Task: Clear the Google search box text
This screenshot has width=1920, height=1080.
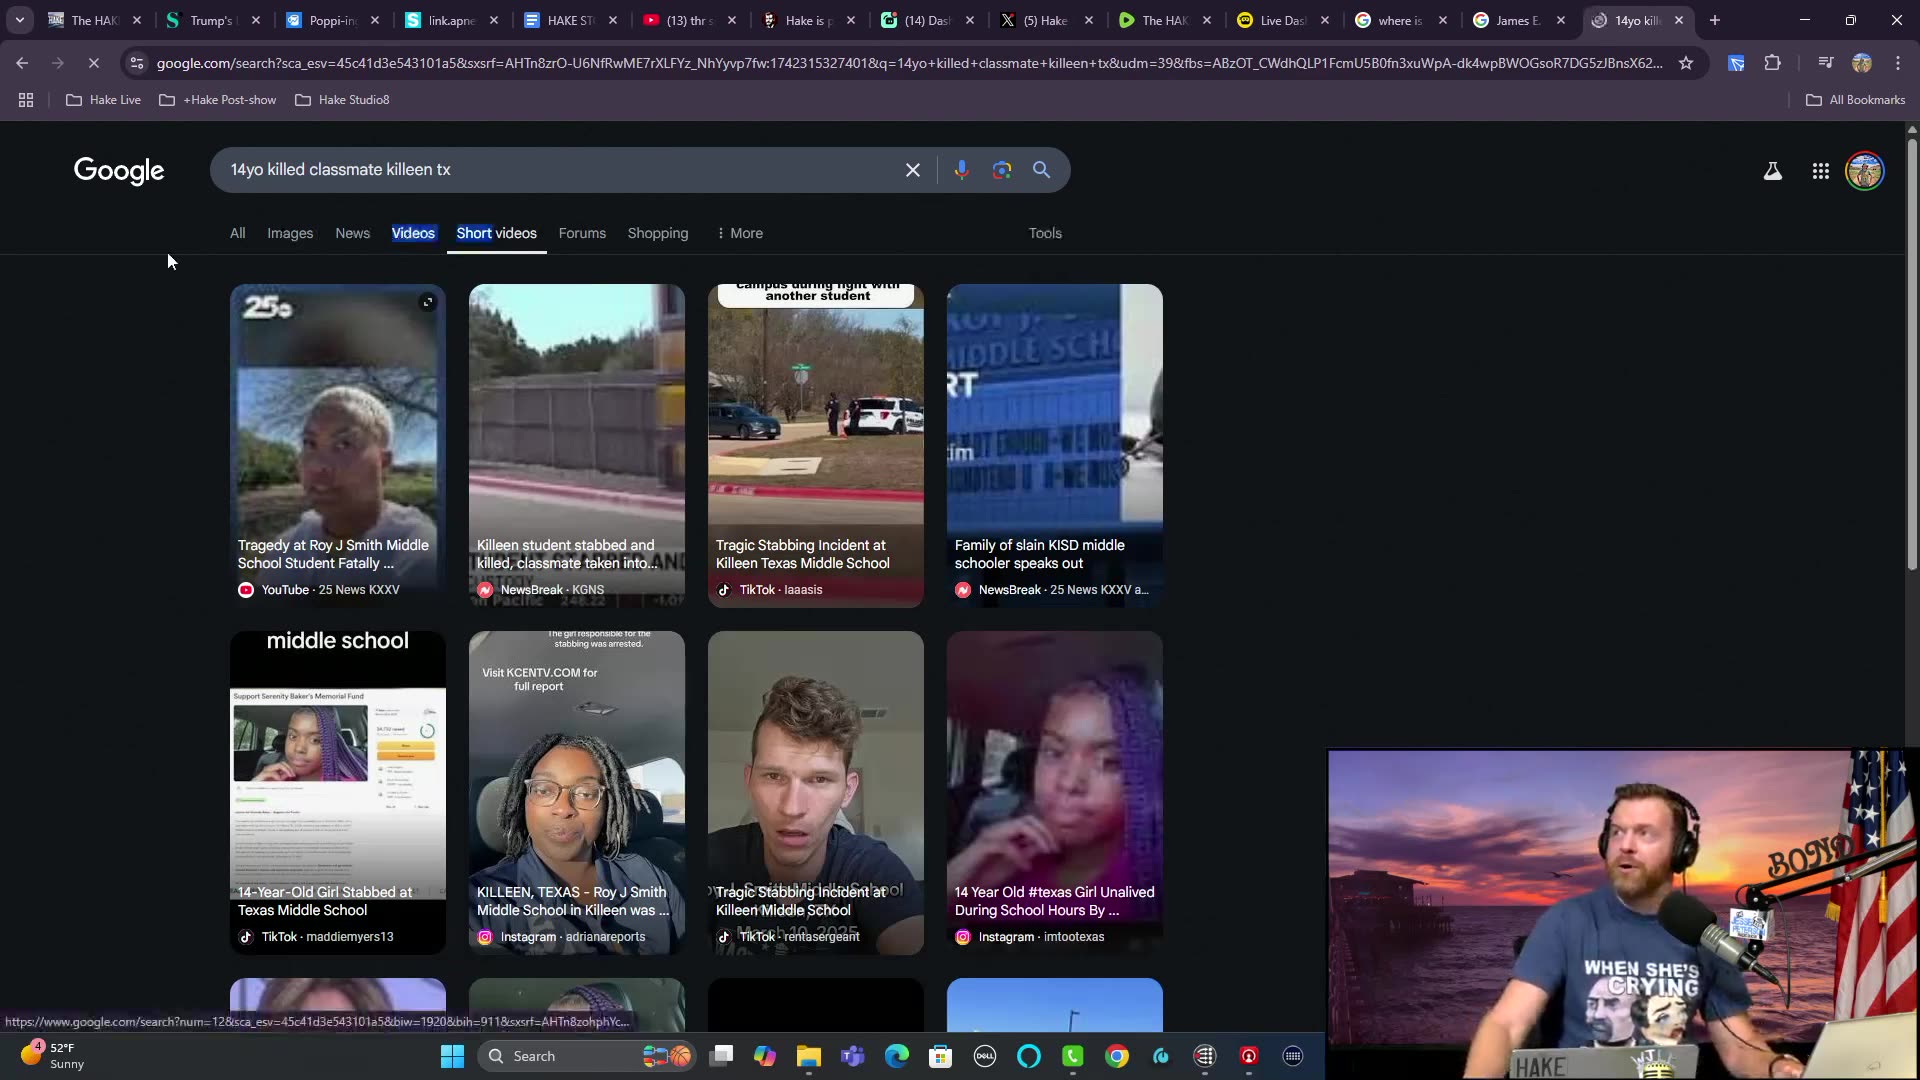Action: [913, 170]
